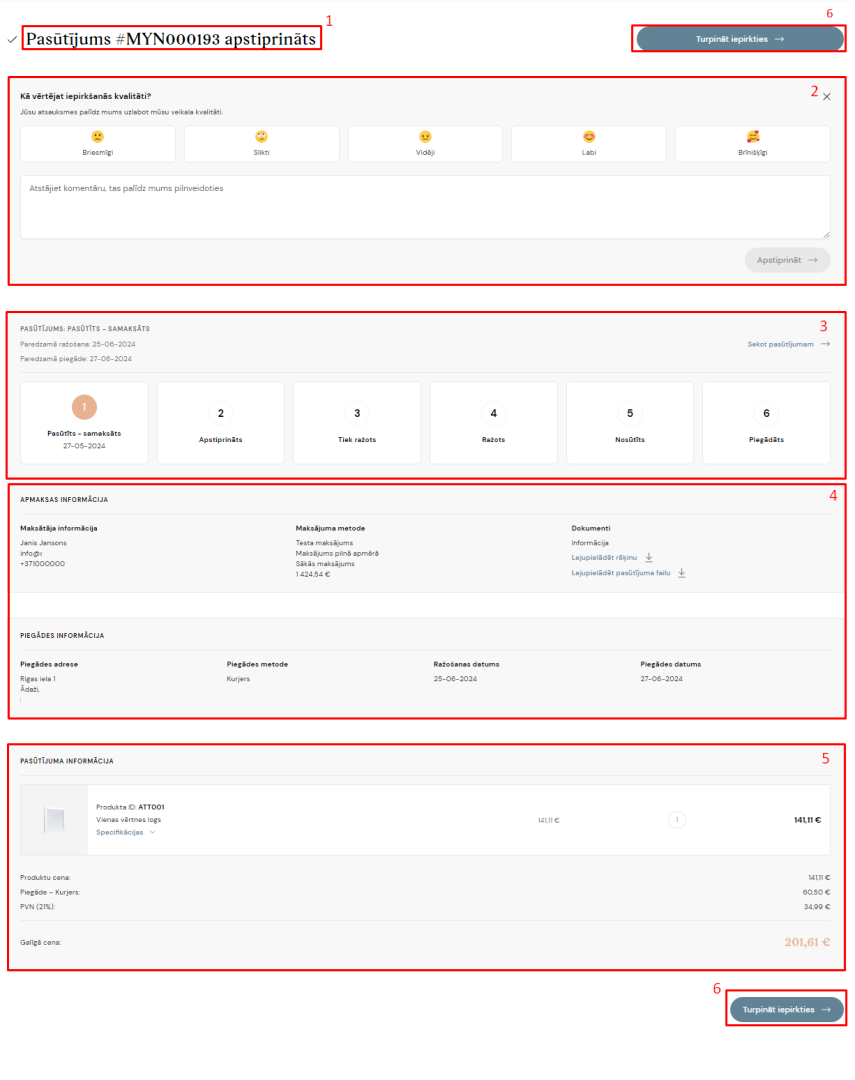Click the arrow inside top Turpināt iepirkties button
This screenshot has height=1080, width=855.
(779, 39)
